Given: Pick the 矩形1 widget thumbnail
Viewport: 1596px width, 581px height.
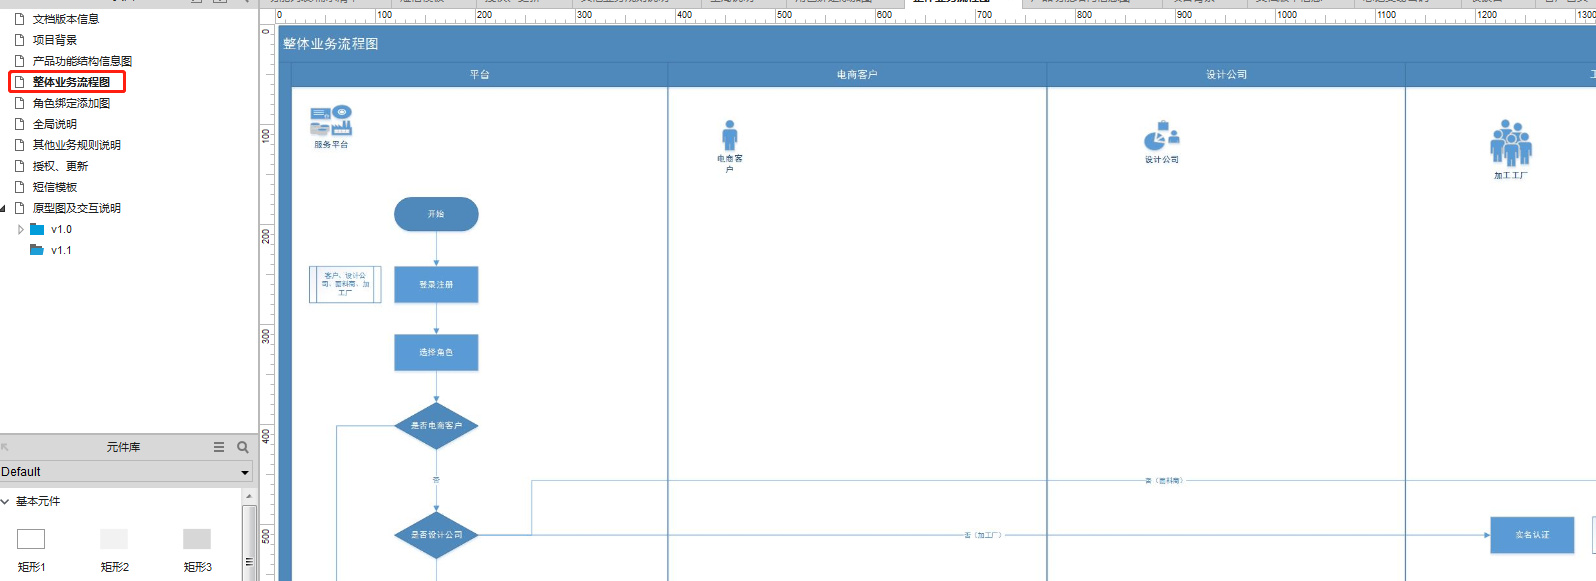Looking at the screenshot, I should coord(31,539).
